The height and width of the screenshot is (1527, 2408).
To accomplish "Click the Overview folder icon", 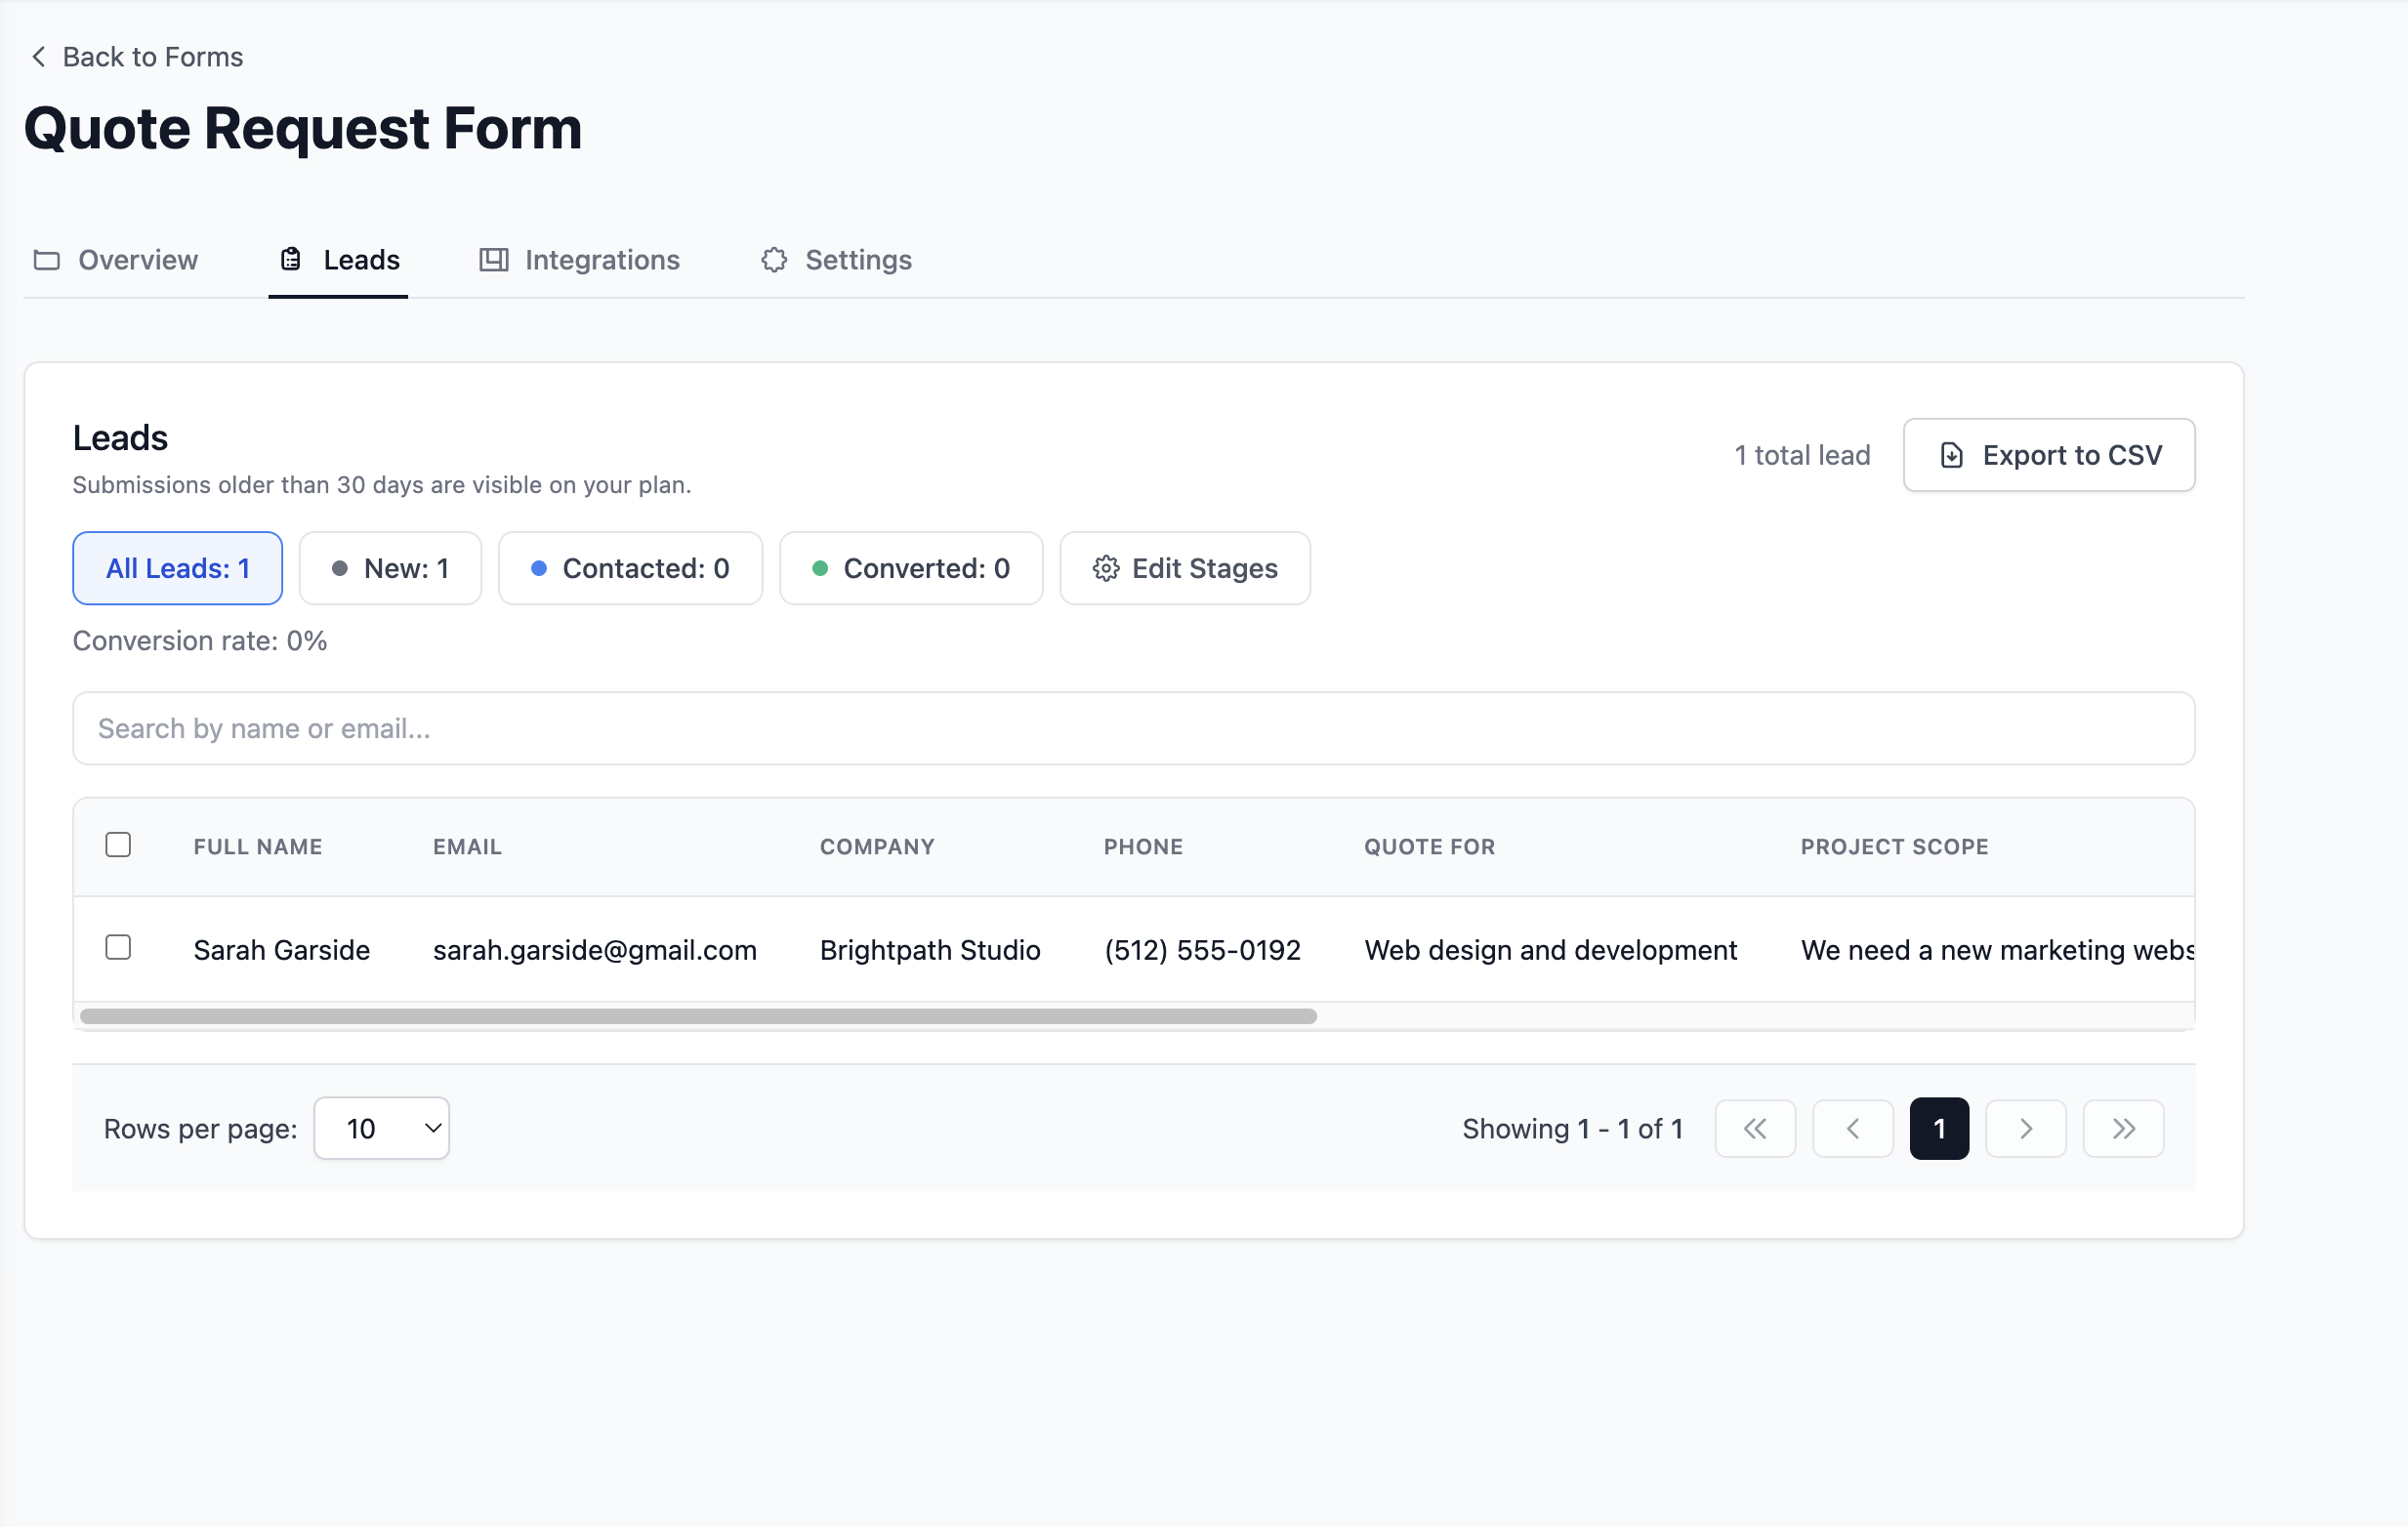I will 47,260.
